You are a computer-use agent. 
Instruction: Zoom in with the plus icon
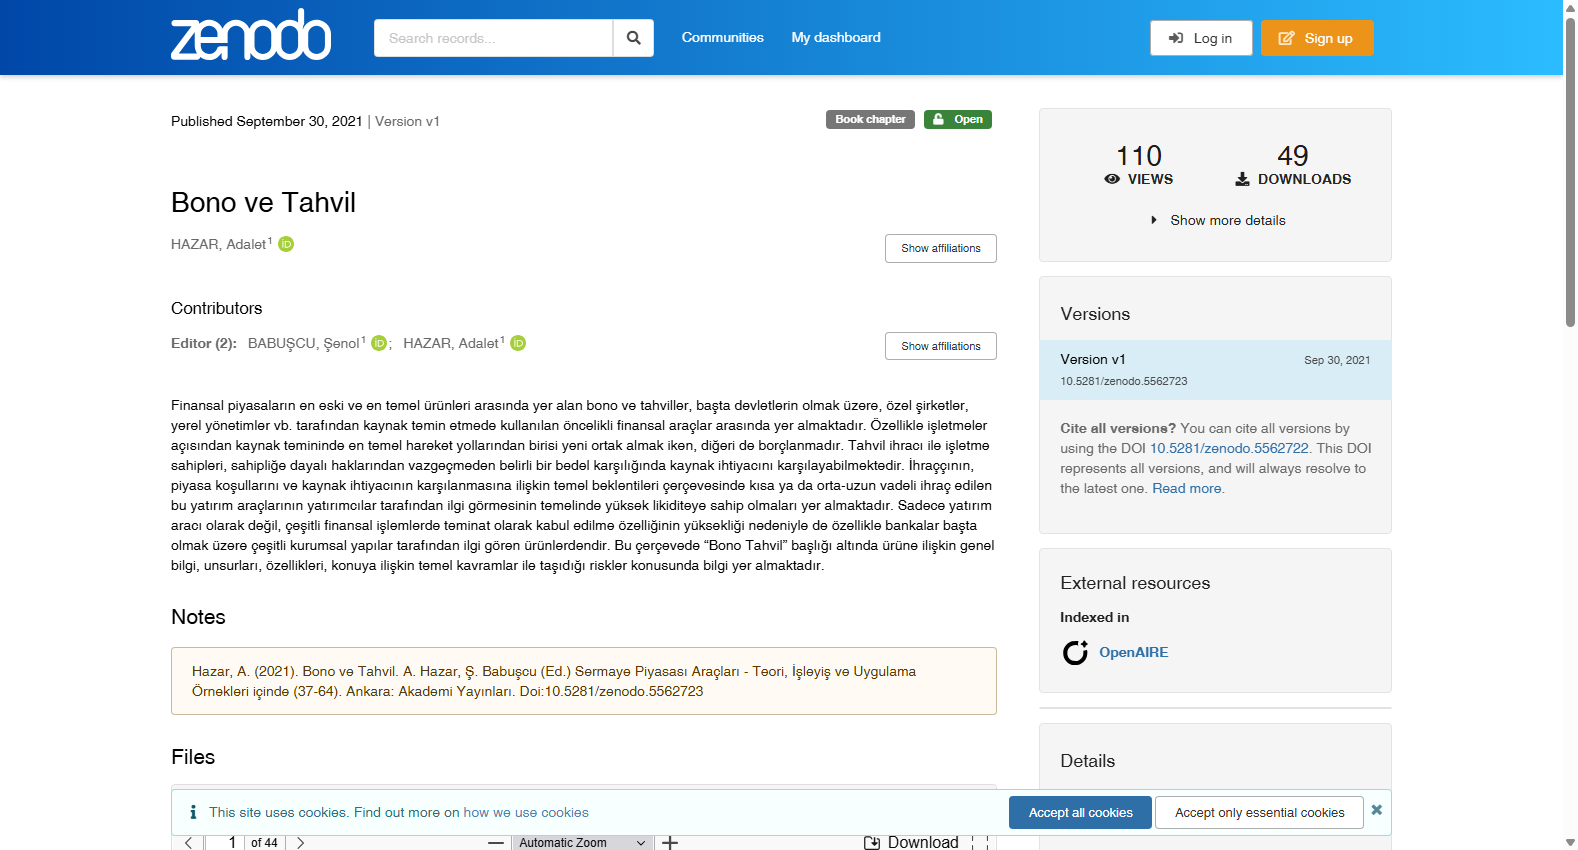670,843
